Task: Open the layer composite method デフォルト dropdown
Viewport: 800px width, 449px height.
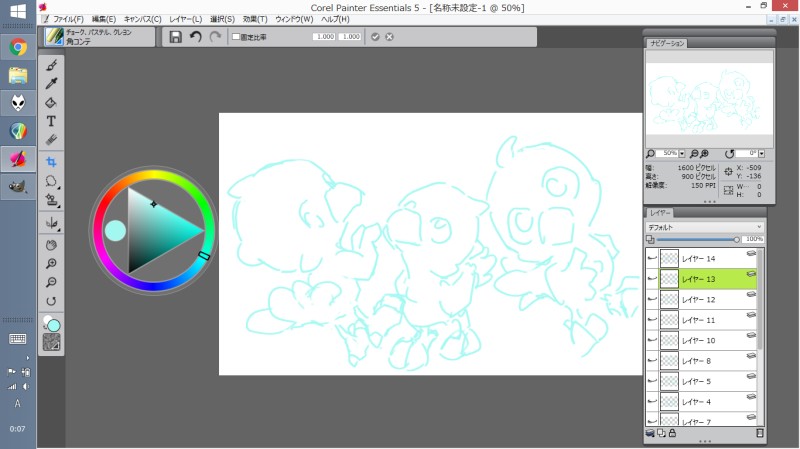Action: (x=705, y=227)
